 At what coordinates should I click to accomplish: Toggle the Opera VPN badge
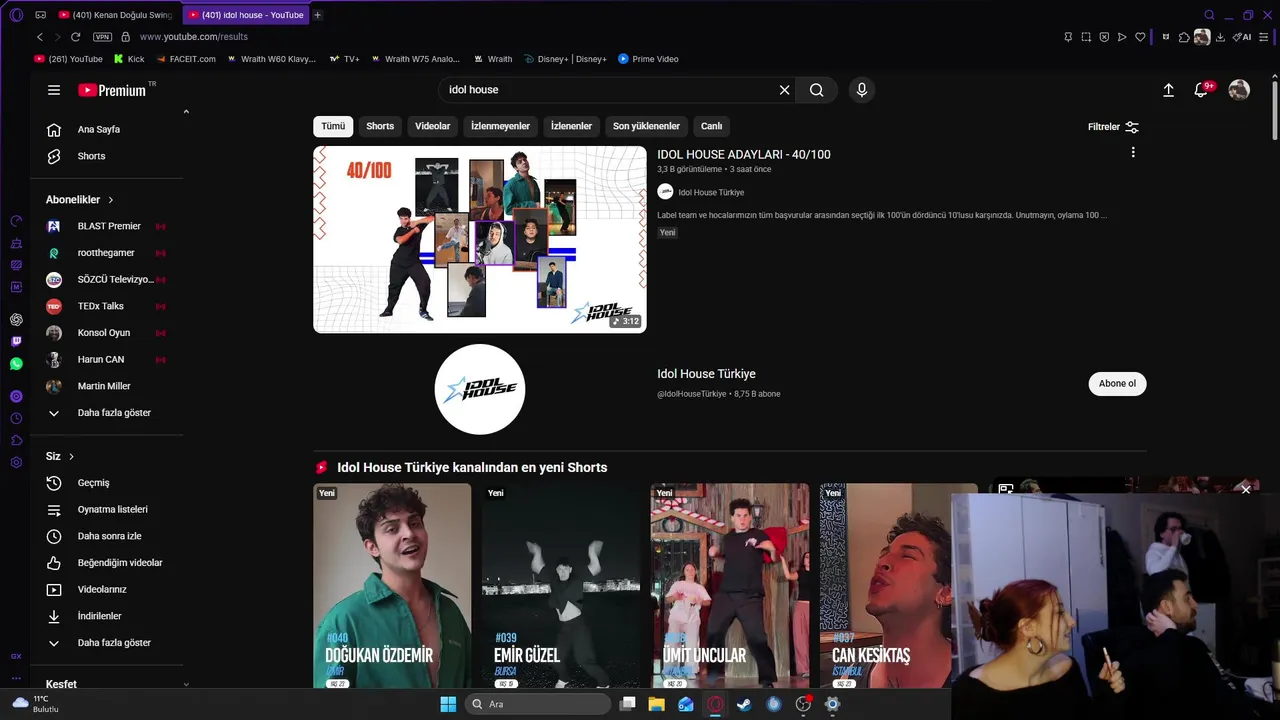102,37
